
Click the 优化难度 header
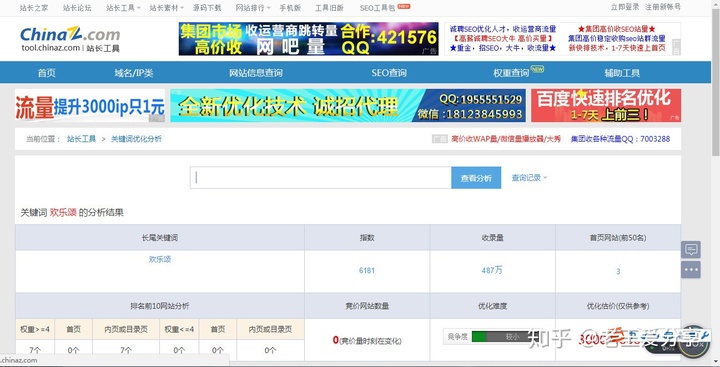pyautogui.click(x=492, y=306)
